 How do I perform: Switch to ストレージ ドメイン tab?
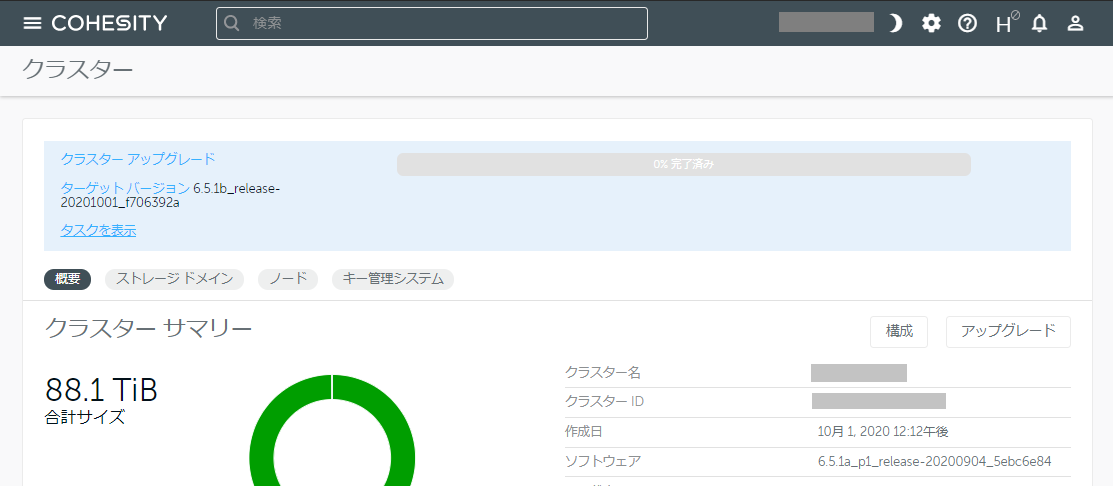point(175,280)
